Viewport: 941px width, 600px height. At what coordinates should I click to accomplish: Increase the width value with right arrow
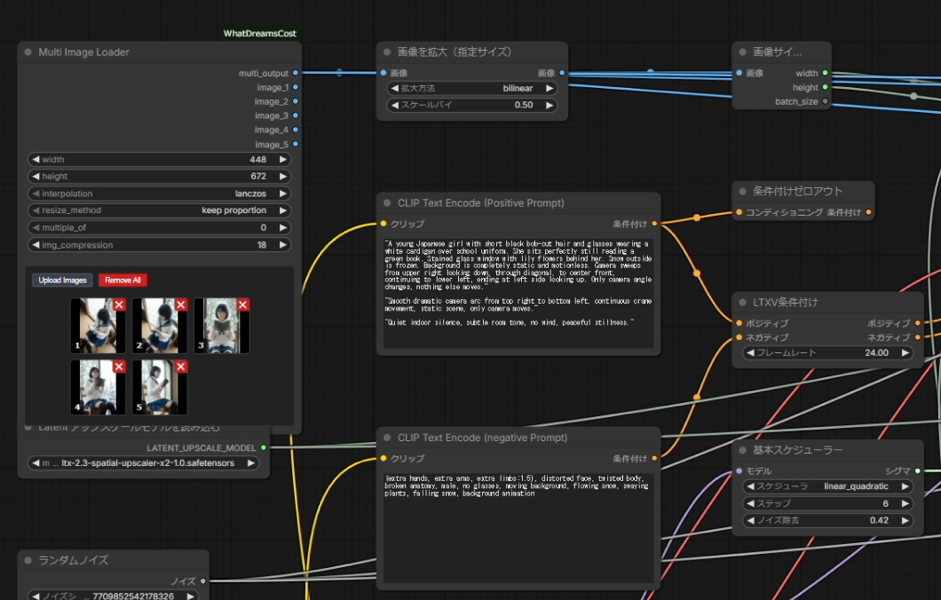click(283, 159)
